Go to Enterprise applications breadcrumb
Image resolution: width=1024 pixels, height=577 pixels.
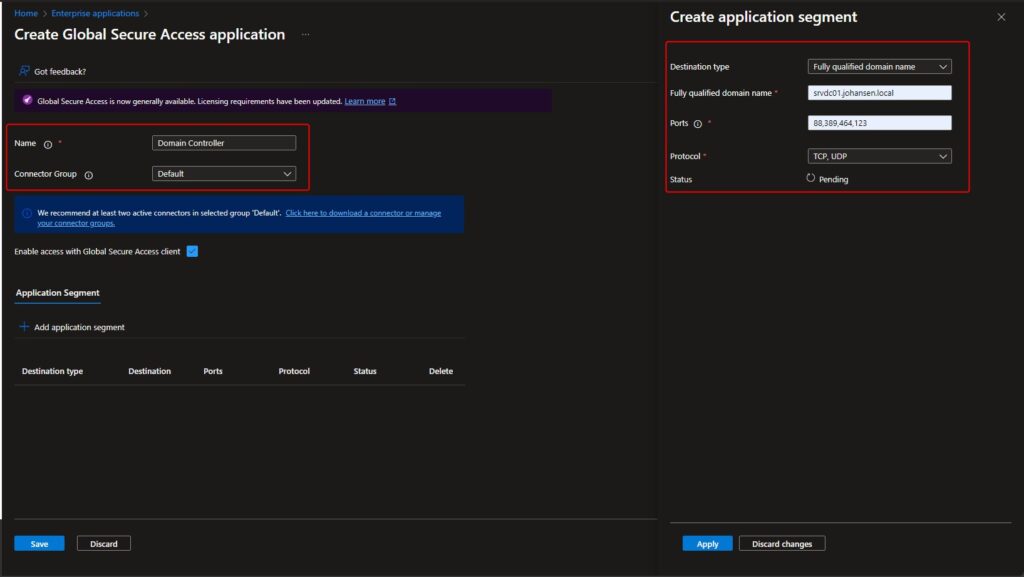[x=95, y=13]
